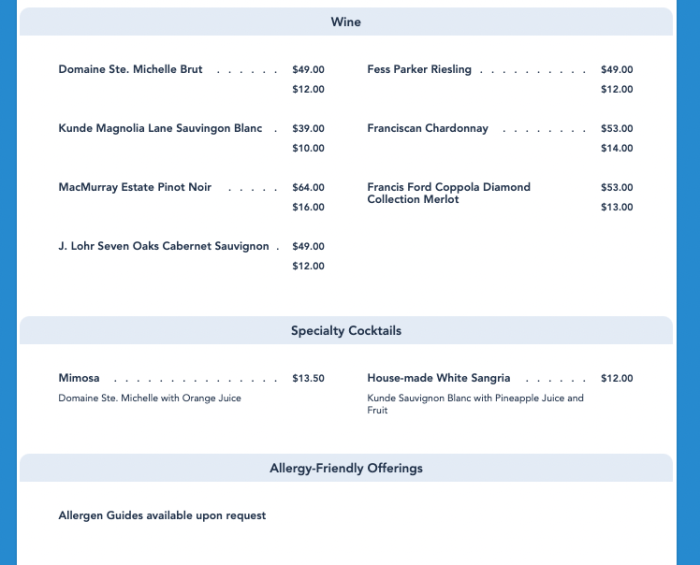Click the Specialty Cocktails section header

(x=346, y=331)
